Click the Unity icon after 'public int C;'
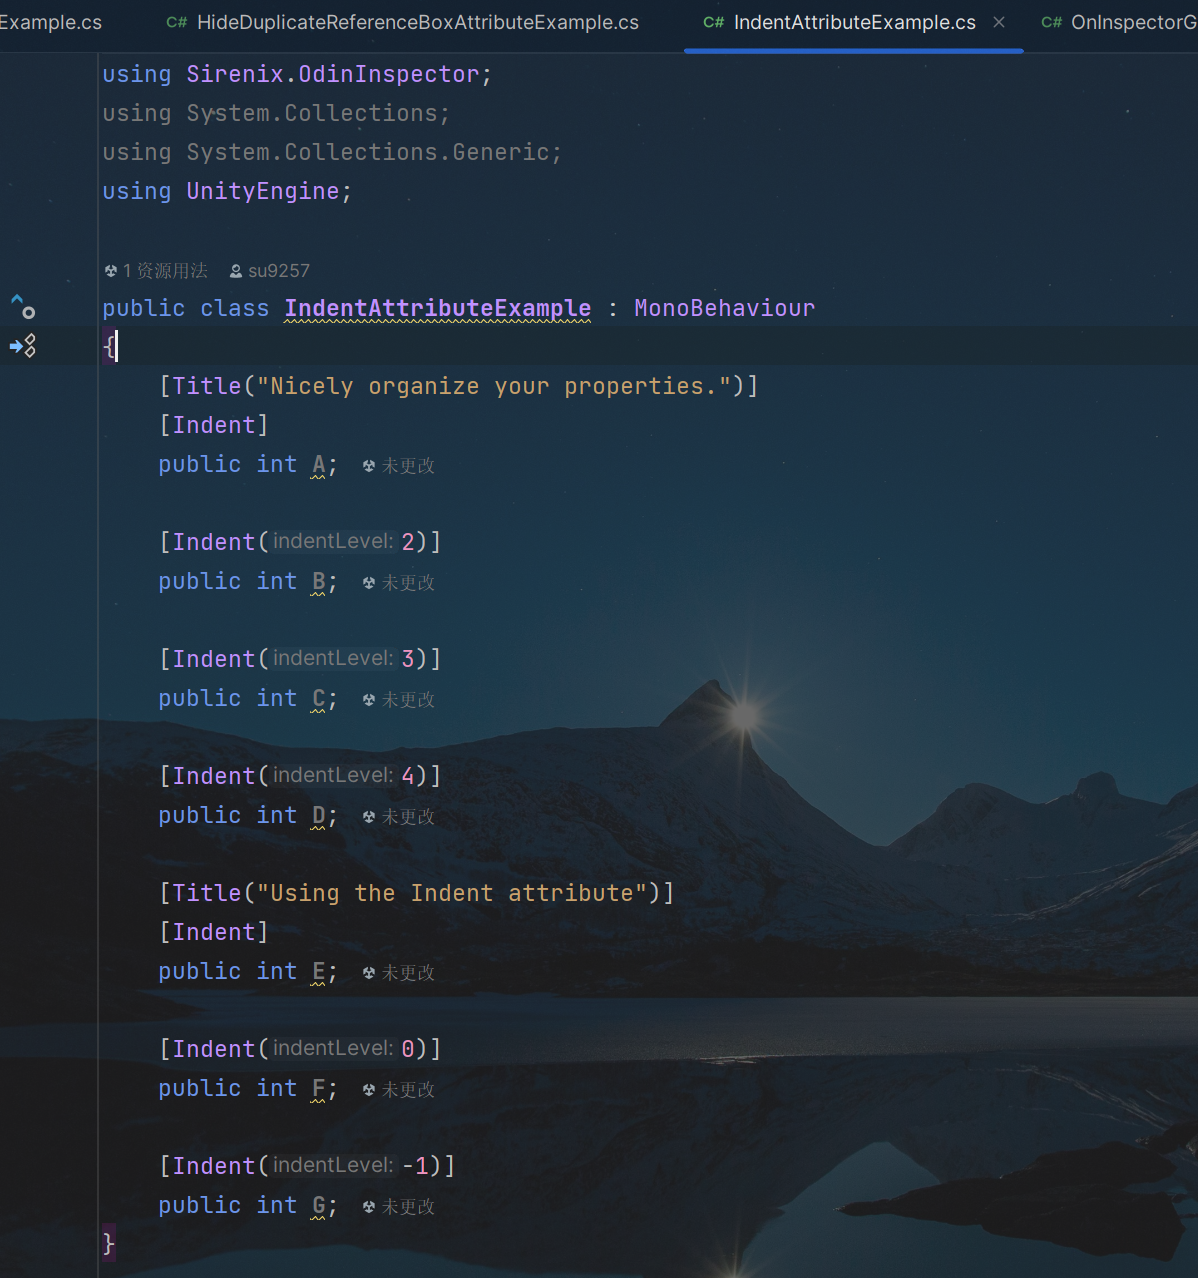 369,699
